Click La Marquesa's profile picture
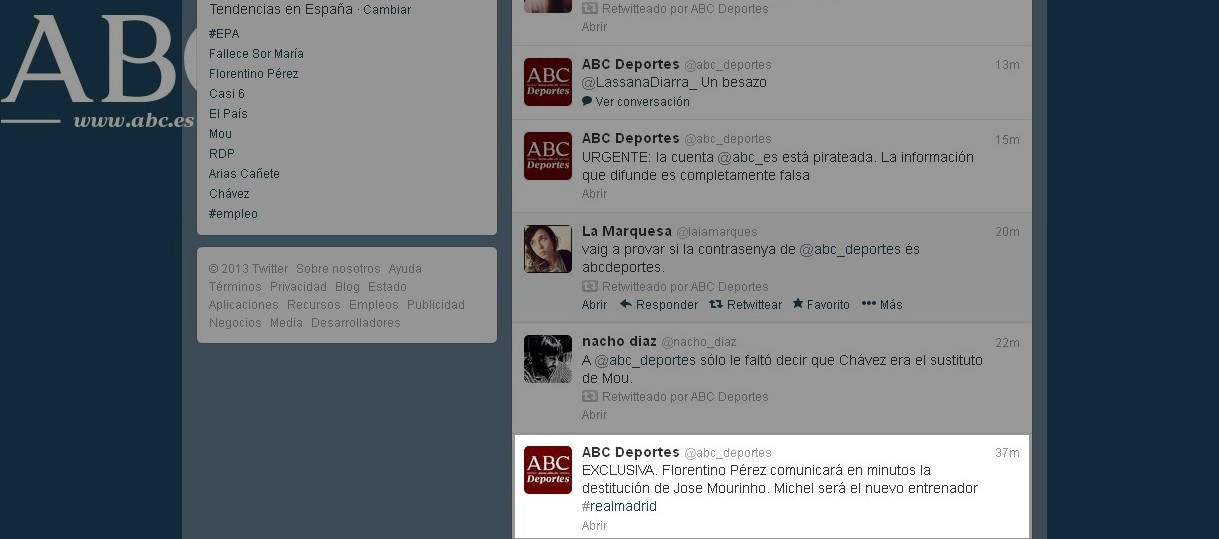This screenshot has height=539, width=1219. tap(548, 249)
